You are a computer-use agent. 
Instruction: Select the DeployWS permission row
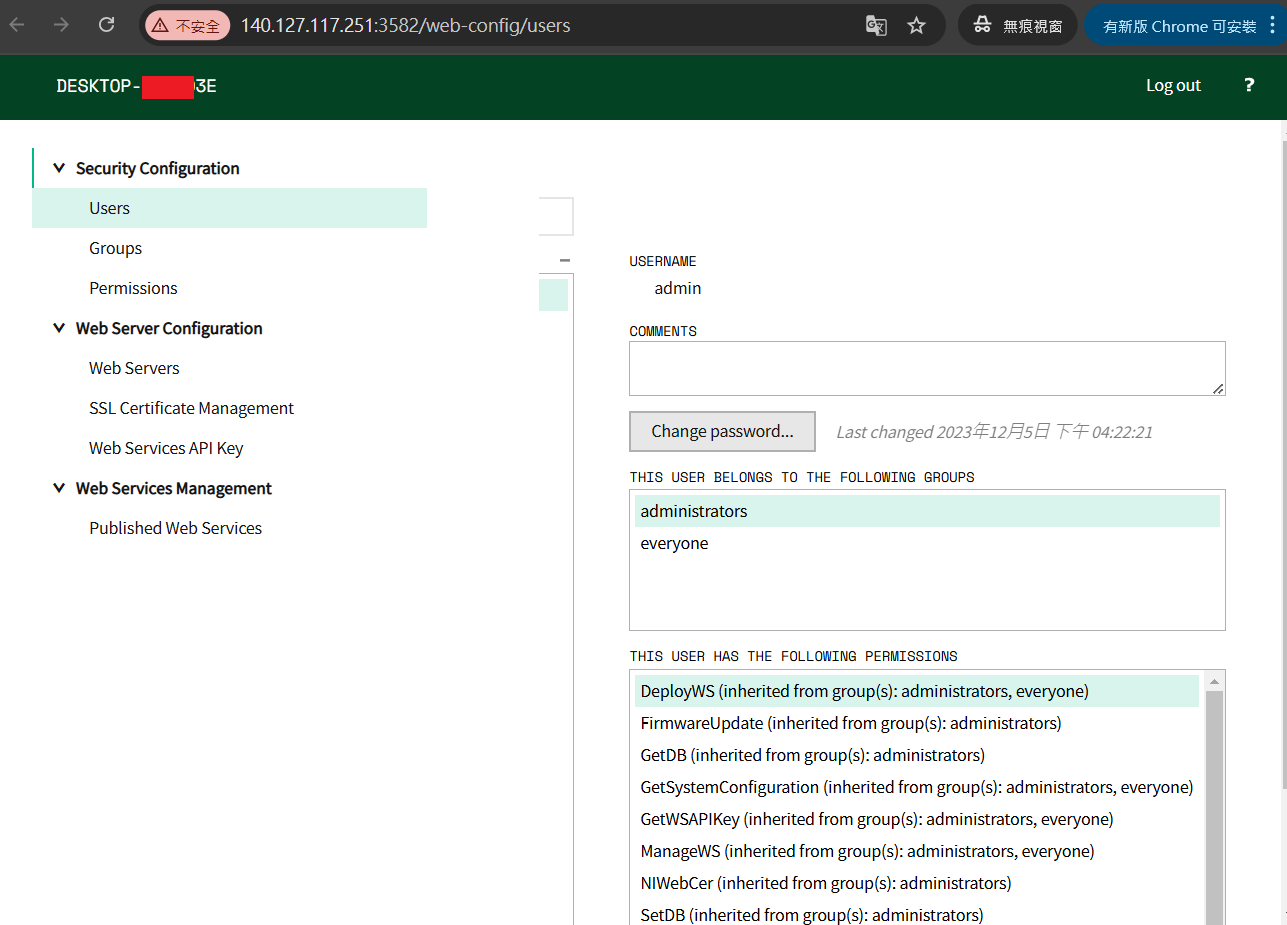pyautogui.click(x=917, y=691)
